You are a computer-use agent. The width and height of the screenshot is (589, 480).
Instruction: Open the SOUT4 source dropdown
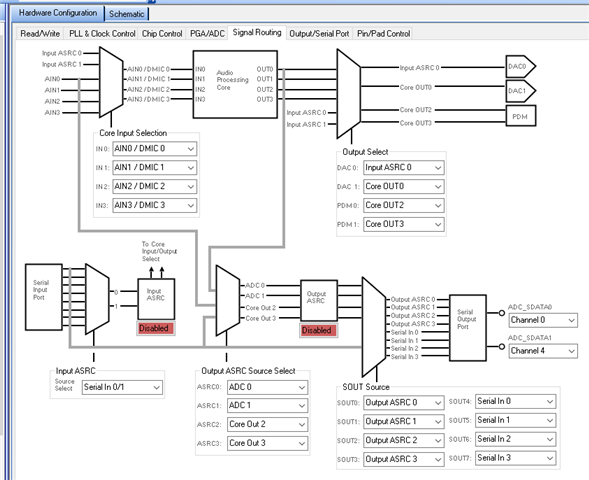(x=515, y=402)
